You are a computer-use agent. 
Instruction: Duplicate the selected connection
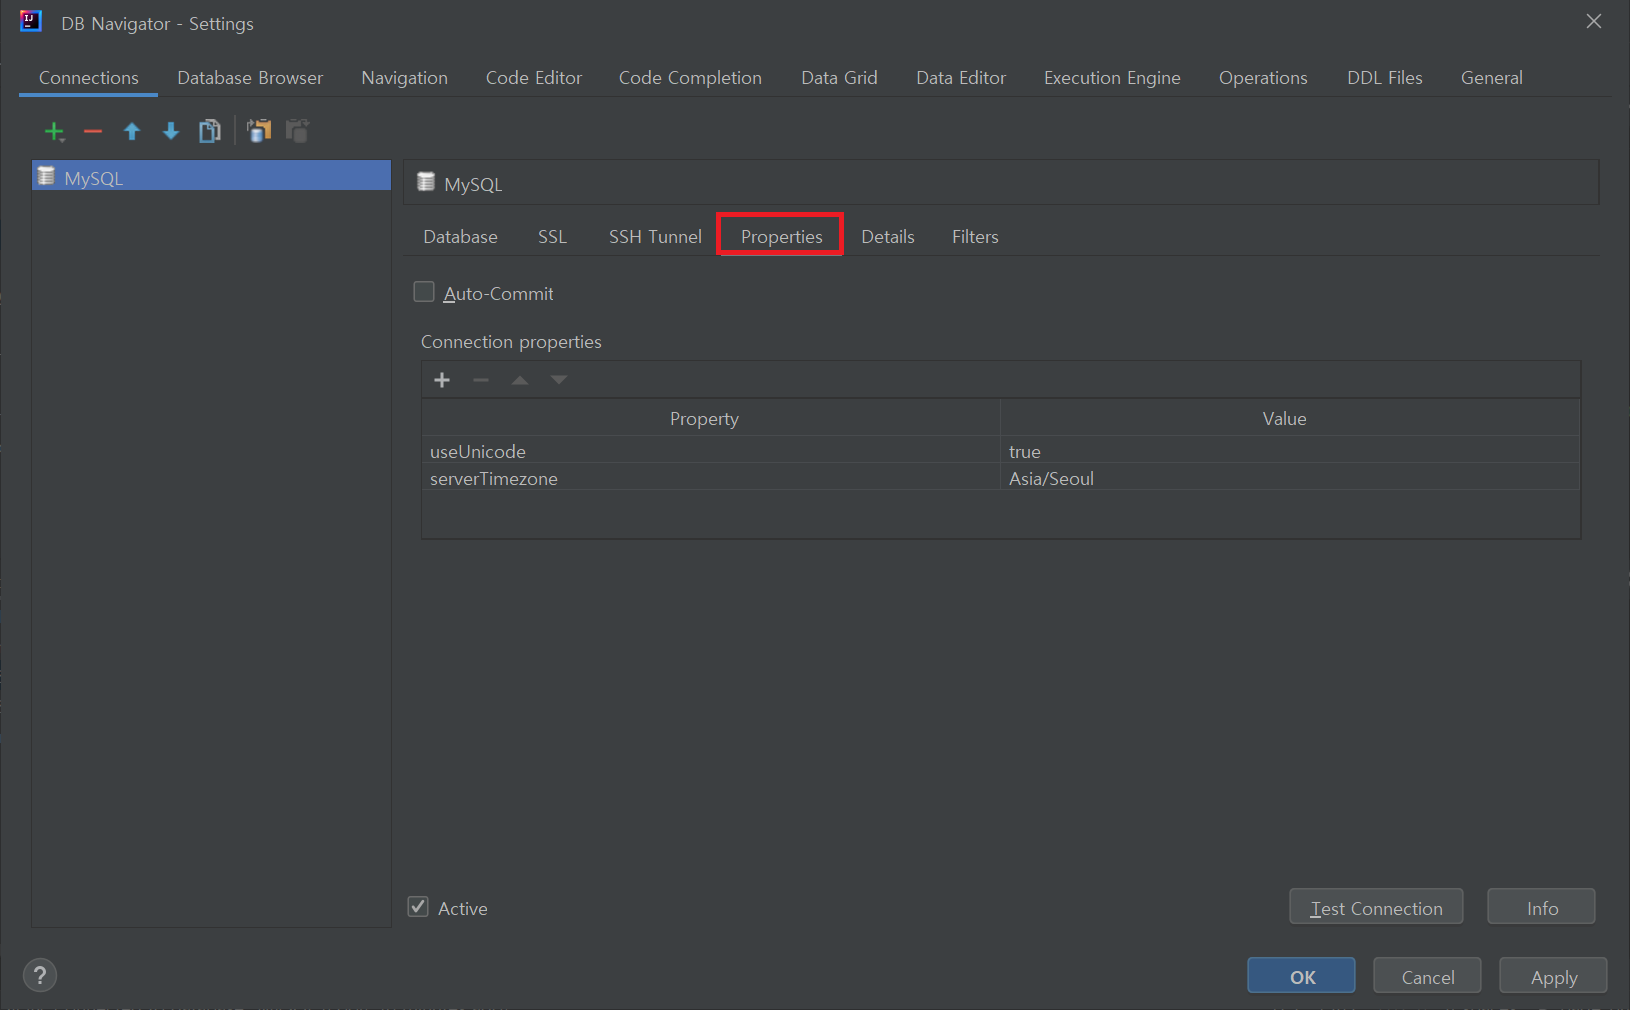point(210,131)
